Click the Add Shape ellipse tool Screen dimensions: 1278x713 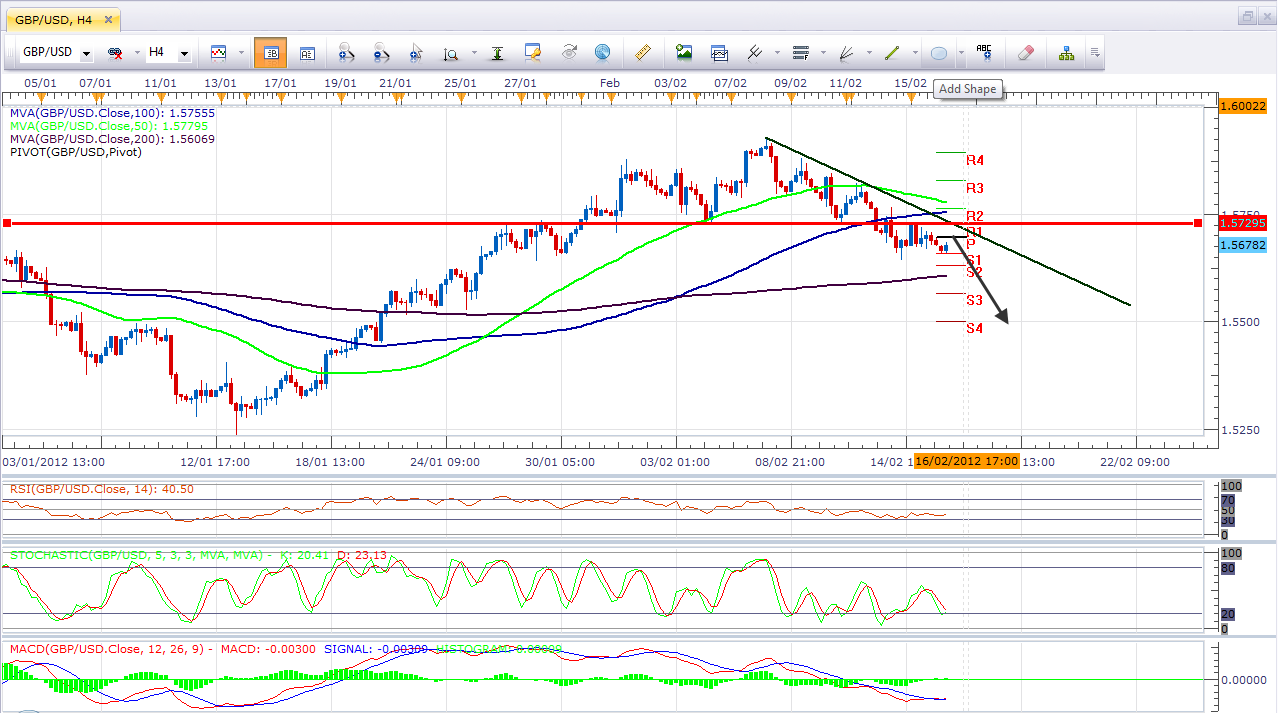(939, 52)
